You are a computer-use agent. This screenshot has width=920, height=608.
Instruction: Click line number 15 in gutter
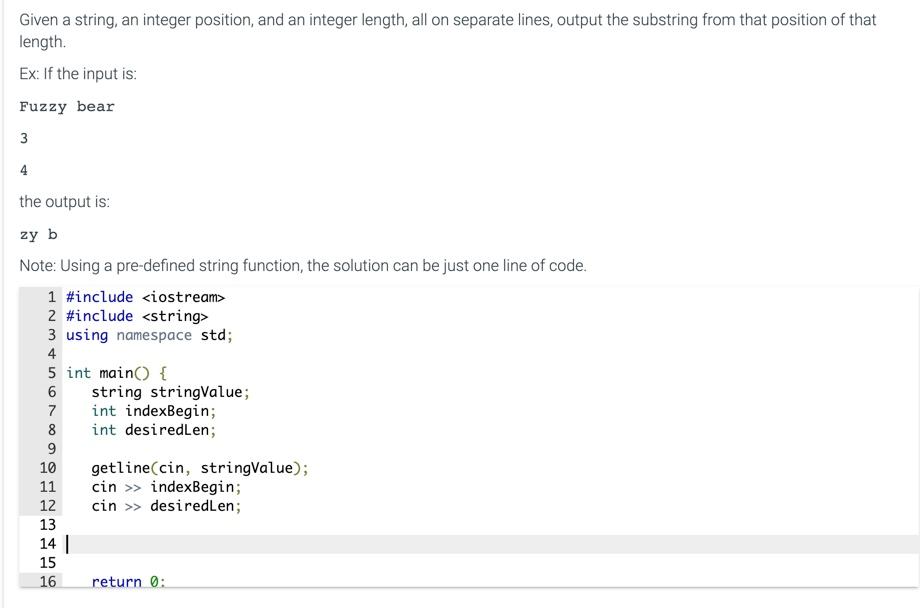click(48, 563)
